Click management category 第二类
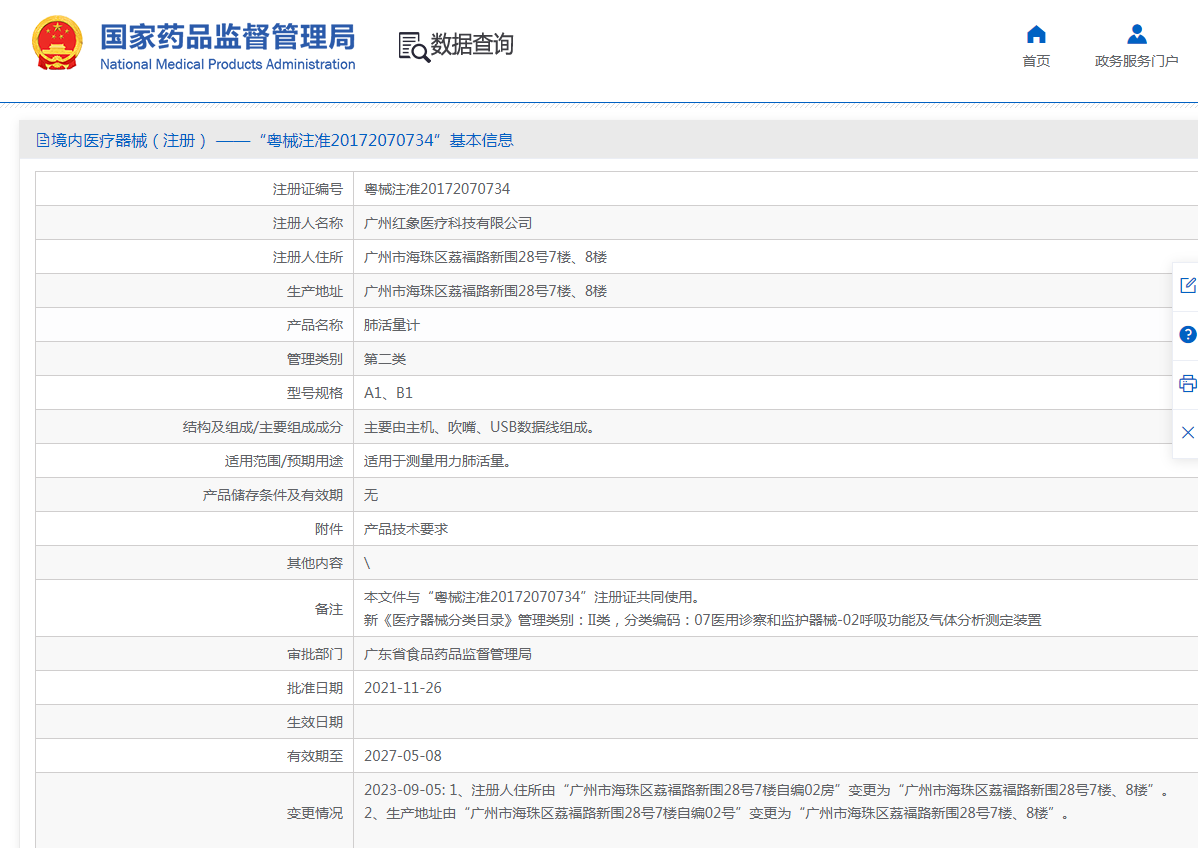The height and width of the screenshot is (848, 1198). pos(385,359)
